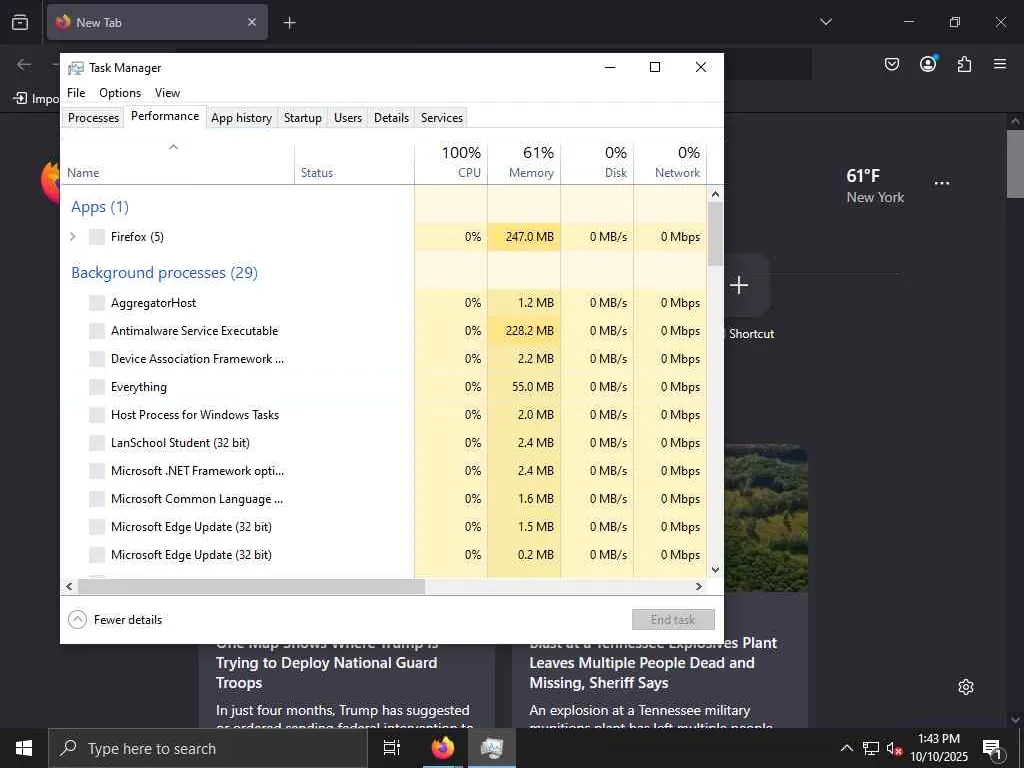1024x768 pixels.
Task: Click the Background processes (29) group heading
Action: point(165,273)
